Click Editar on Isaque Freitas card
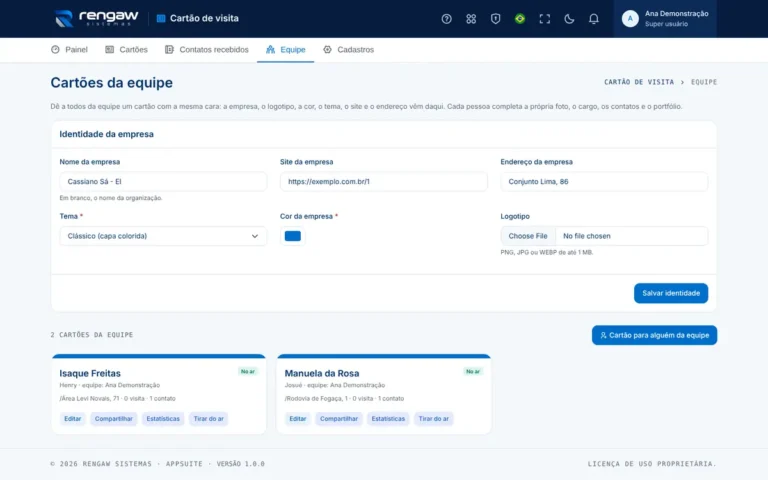The width and height of the screenshot is (768, 480). click(x=72, y=419)
